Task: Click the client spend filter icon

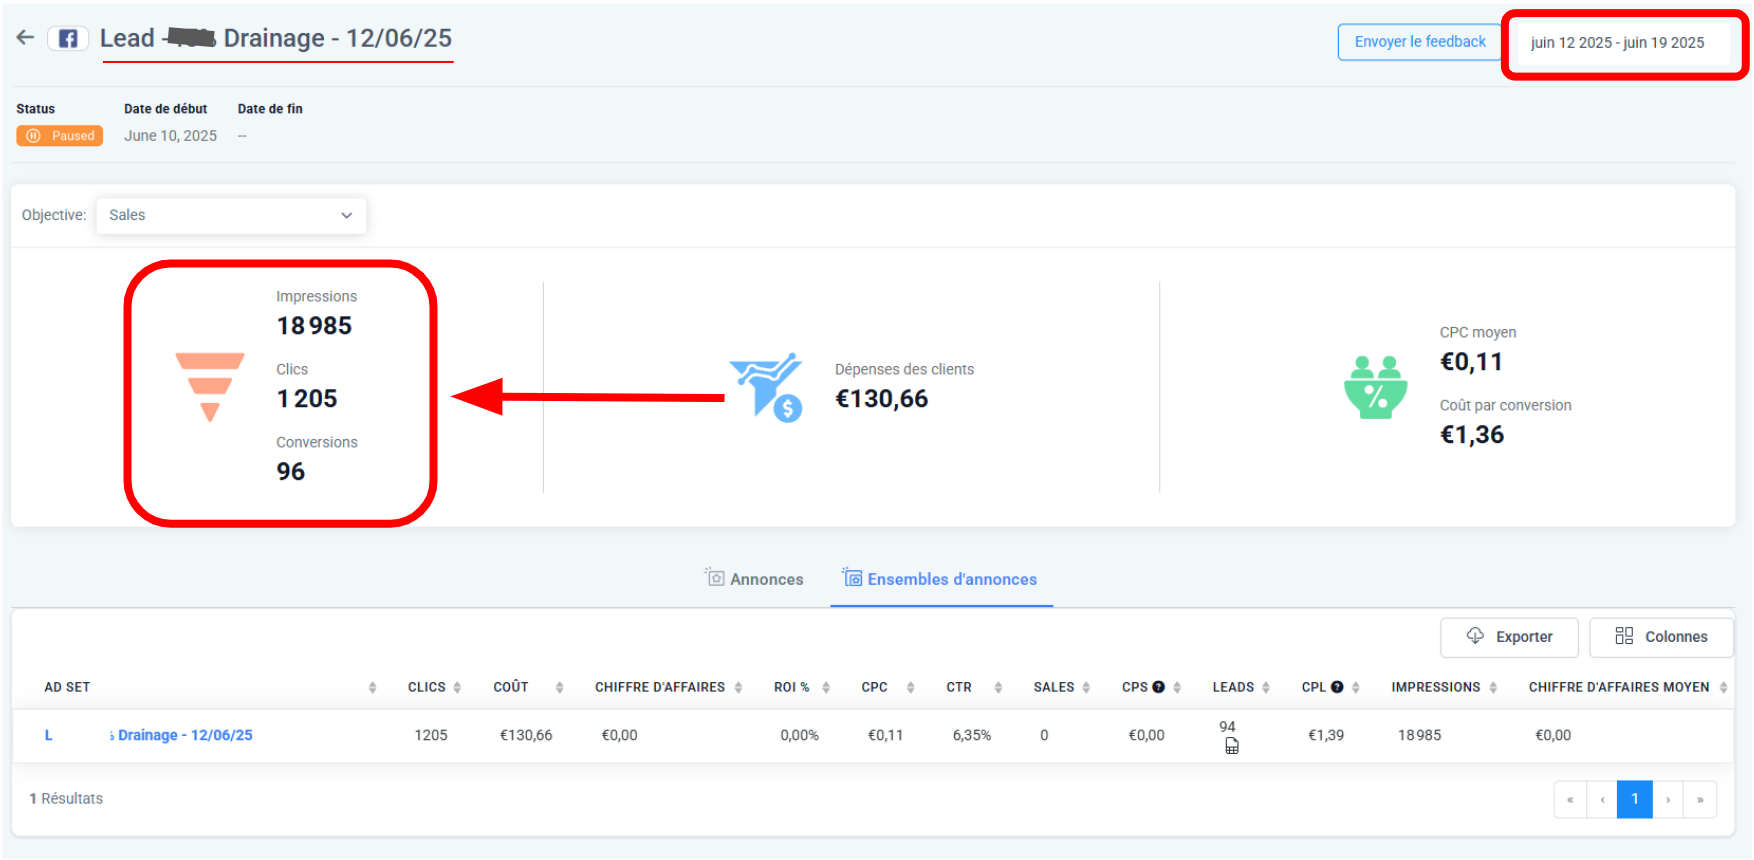Action: [767, 387]
